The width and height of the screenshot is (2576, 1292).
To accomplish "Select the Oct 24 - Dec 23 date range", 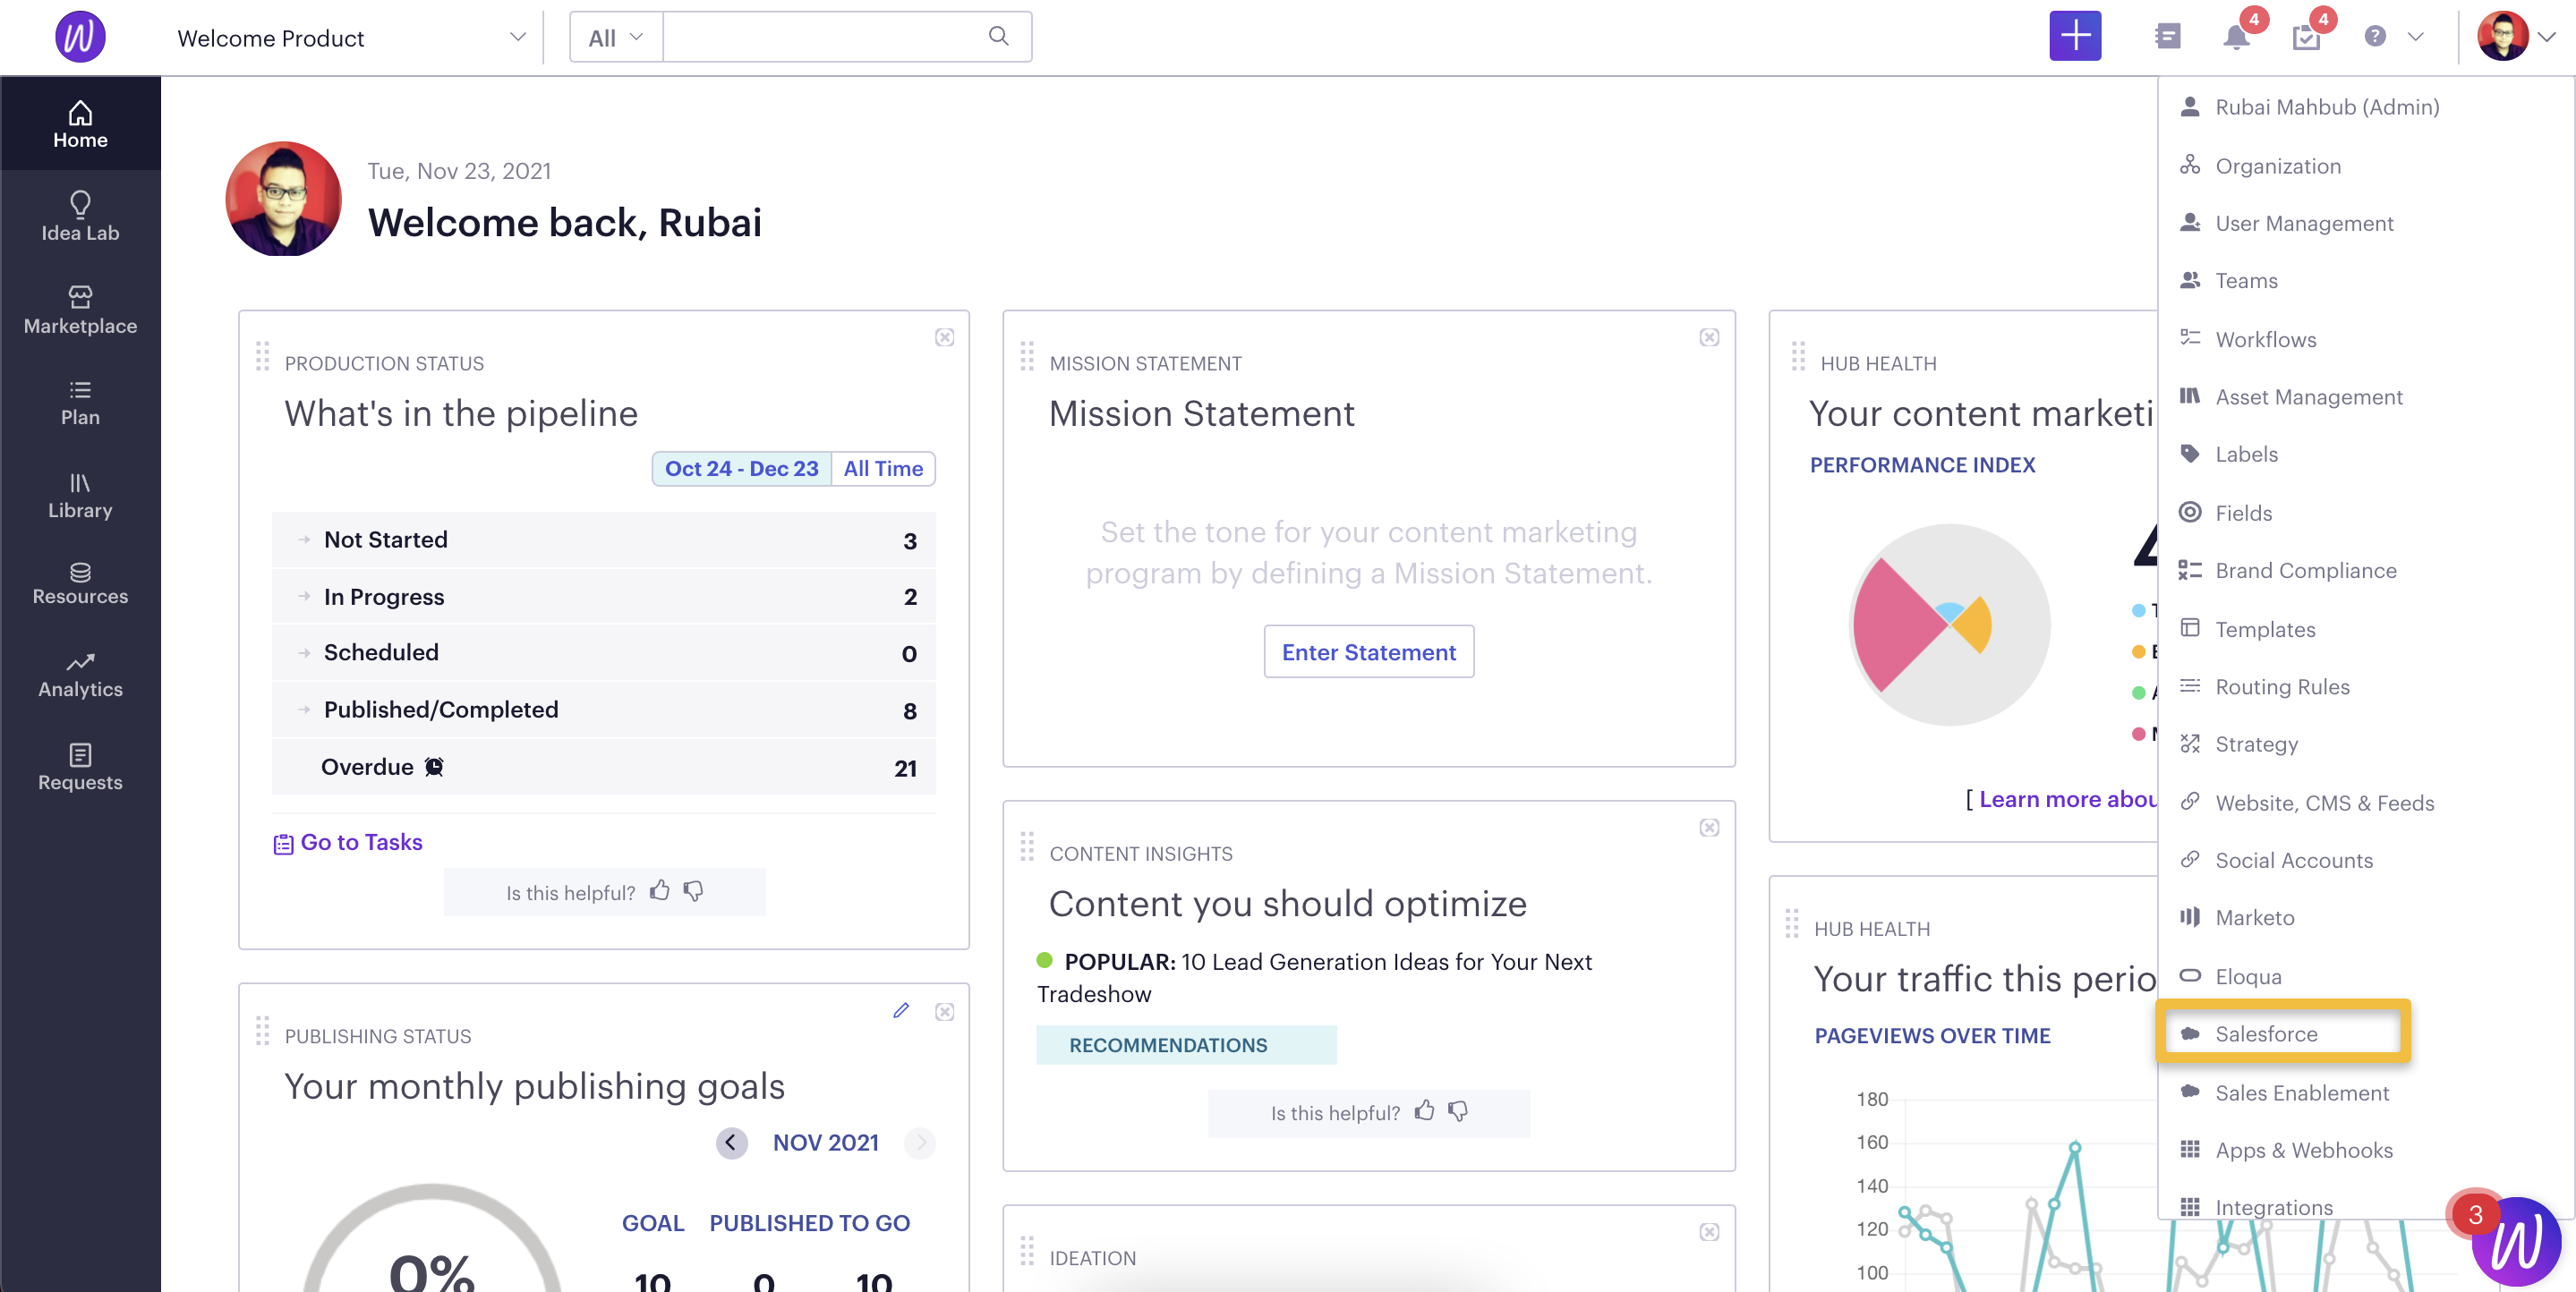I will 741,469.
